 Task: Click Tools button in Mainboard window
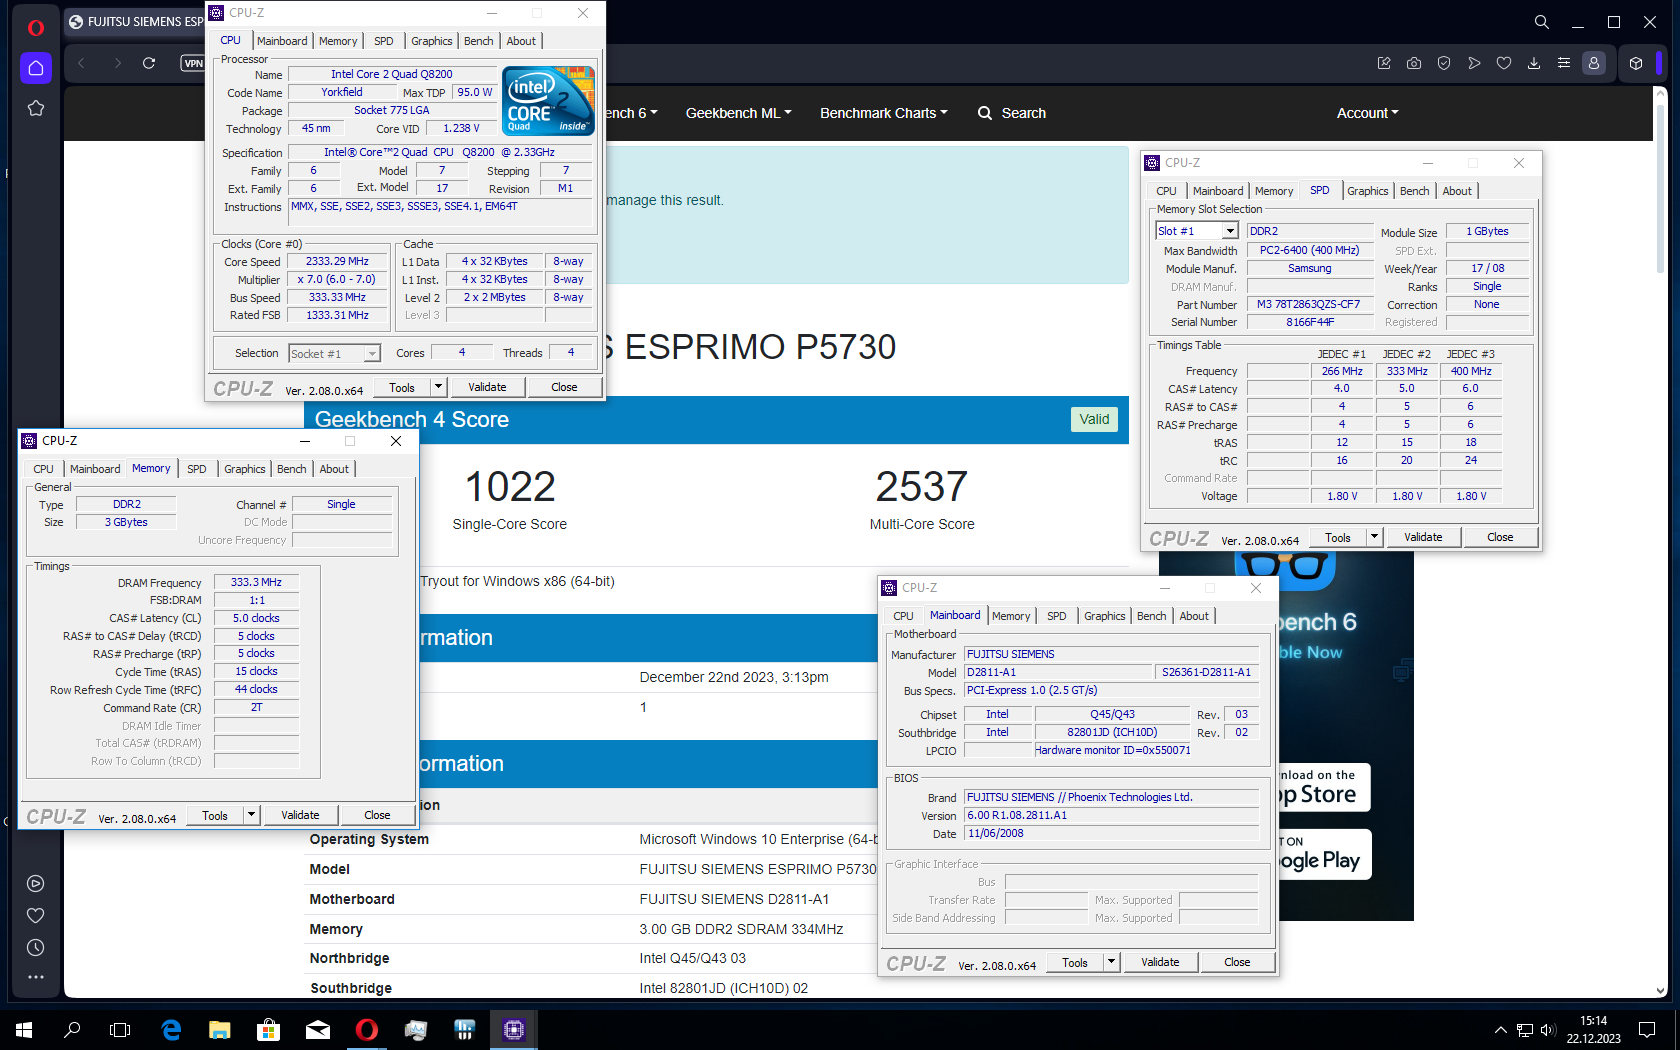(x=1075, y=962)
